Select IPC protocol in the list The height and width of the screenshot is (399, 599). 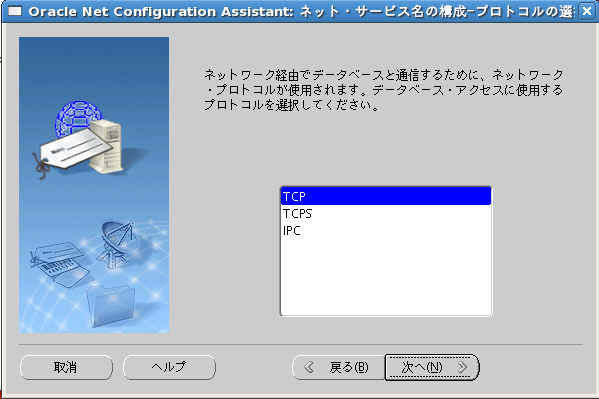(x=386, y=230)
